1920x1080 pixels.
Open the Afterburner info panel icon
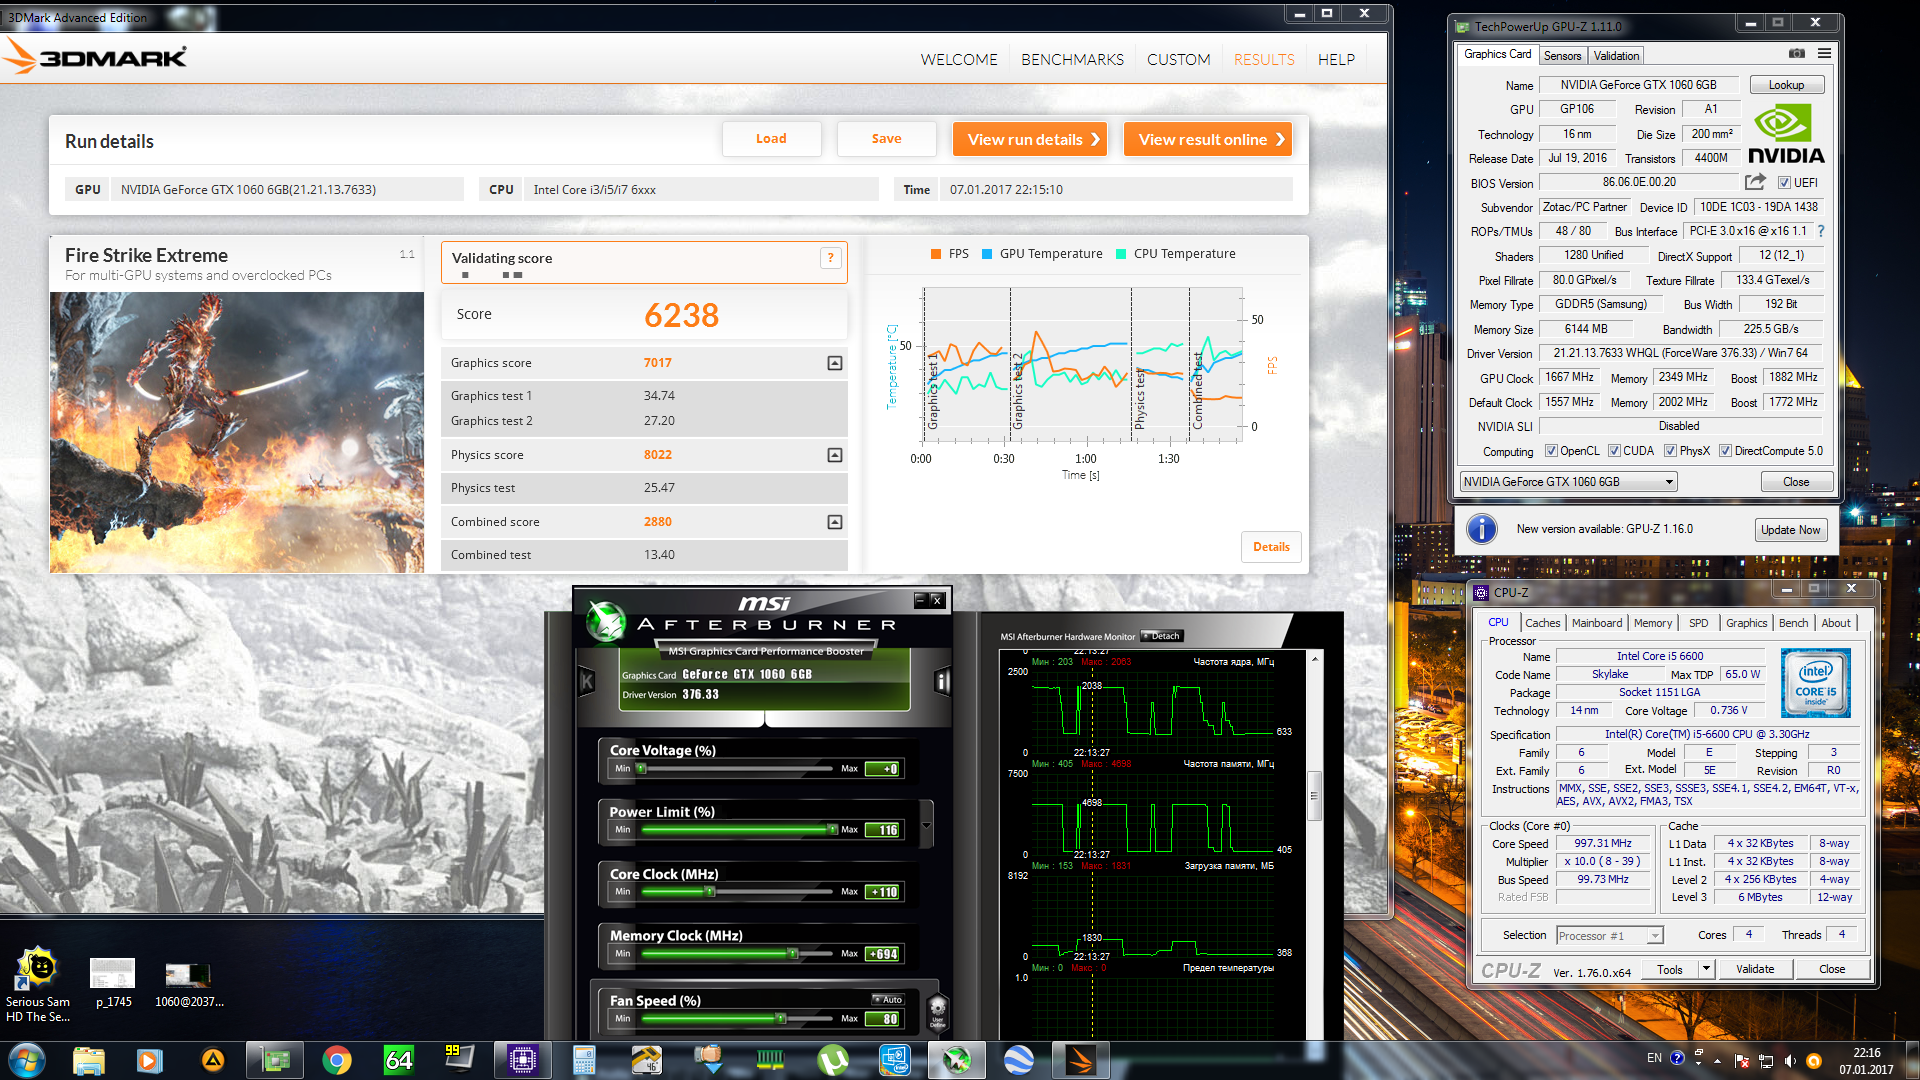click(941, 682)
